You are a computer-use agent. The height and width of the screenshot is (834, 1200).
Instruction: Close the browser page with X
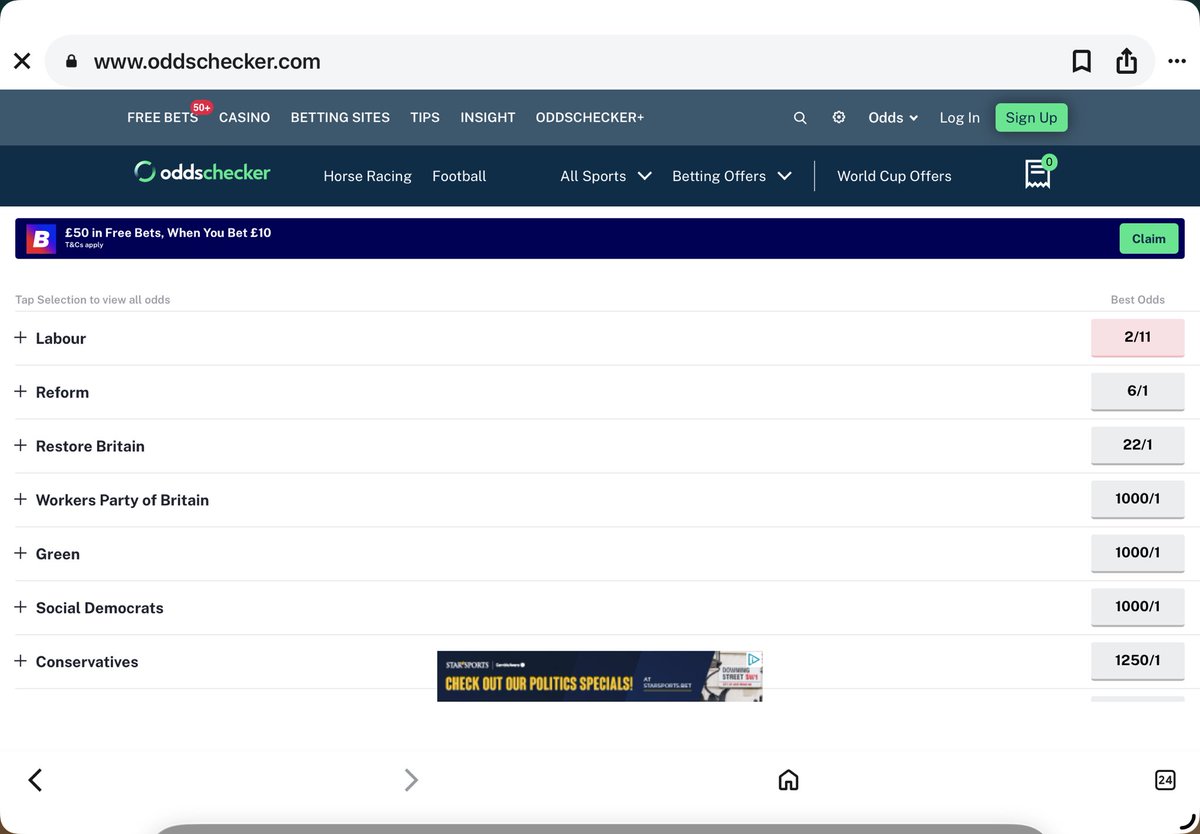coord(22,61)
